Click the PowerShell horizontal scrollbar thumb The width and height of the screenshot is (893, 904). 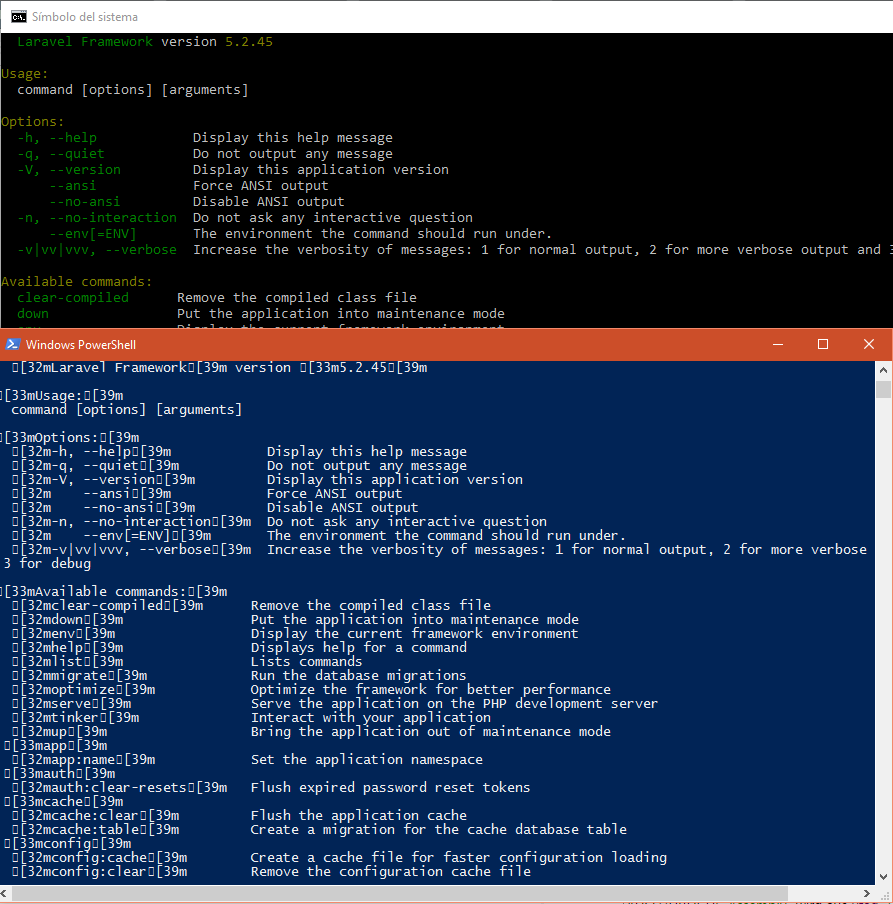400,893
